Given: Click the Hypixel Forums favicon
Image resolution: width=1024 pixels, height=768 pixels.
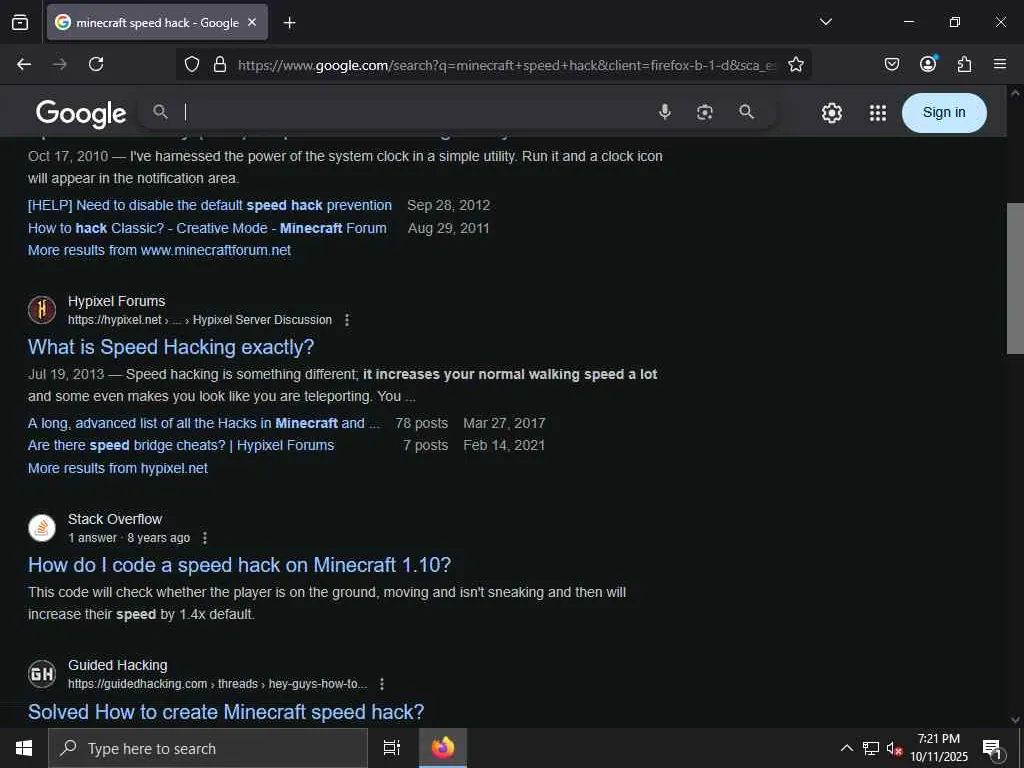Looking at the screenshot, I should coord(42,310).
